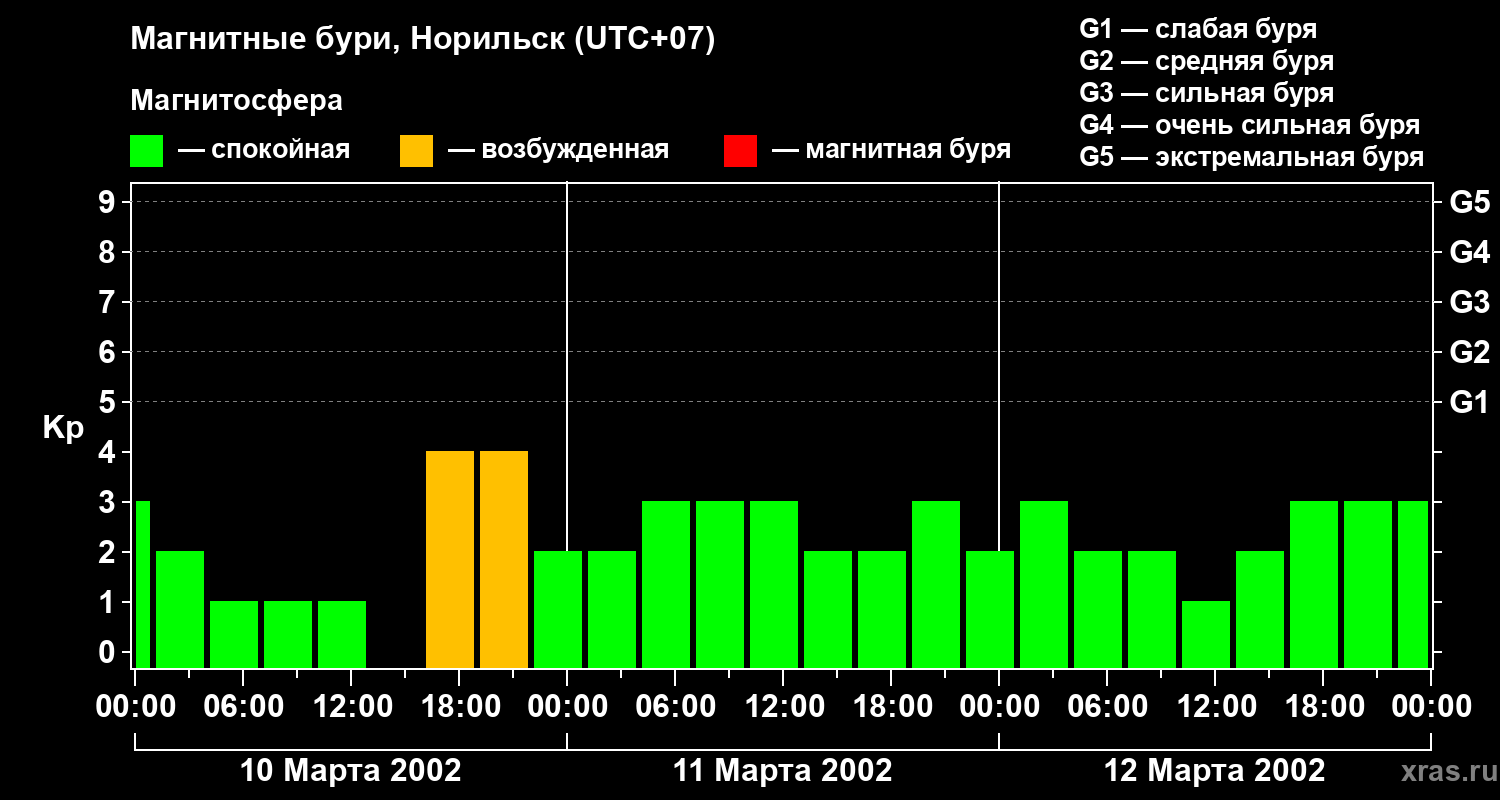Click the '— спокойная' legend label
Screen dimensions: 1500x800
click(264, 150)
